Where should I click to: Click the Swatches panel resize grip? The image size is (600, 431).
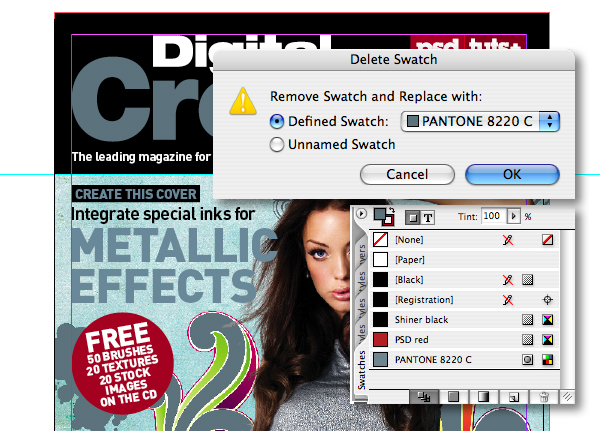[567, 397]
